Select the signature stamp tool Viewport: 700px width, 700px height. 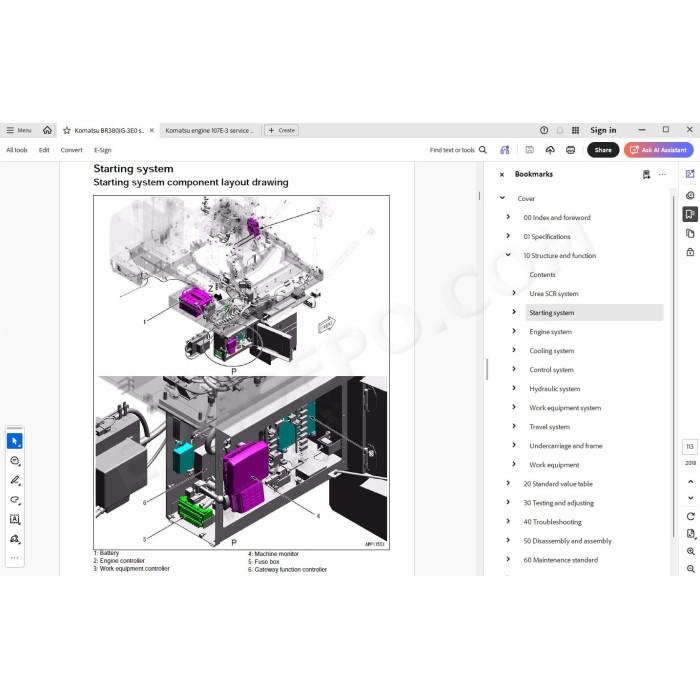(x=15, y=539)
